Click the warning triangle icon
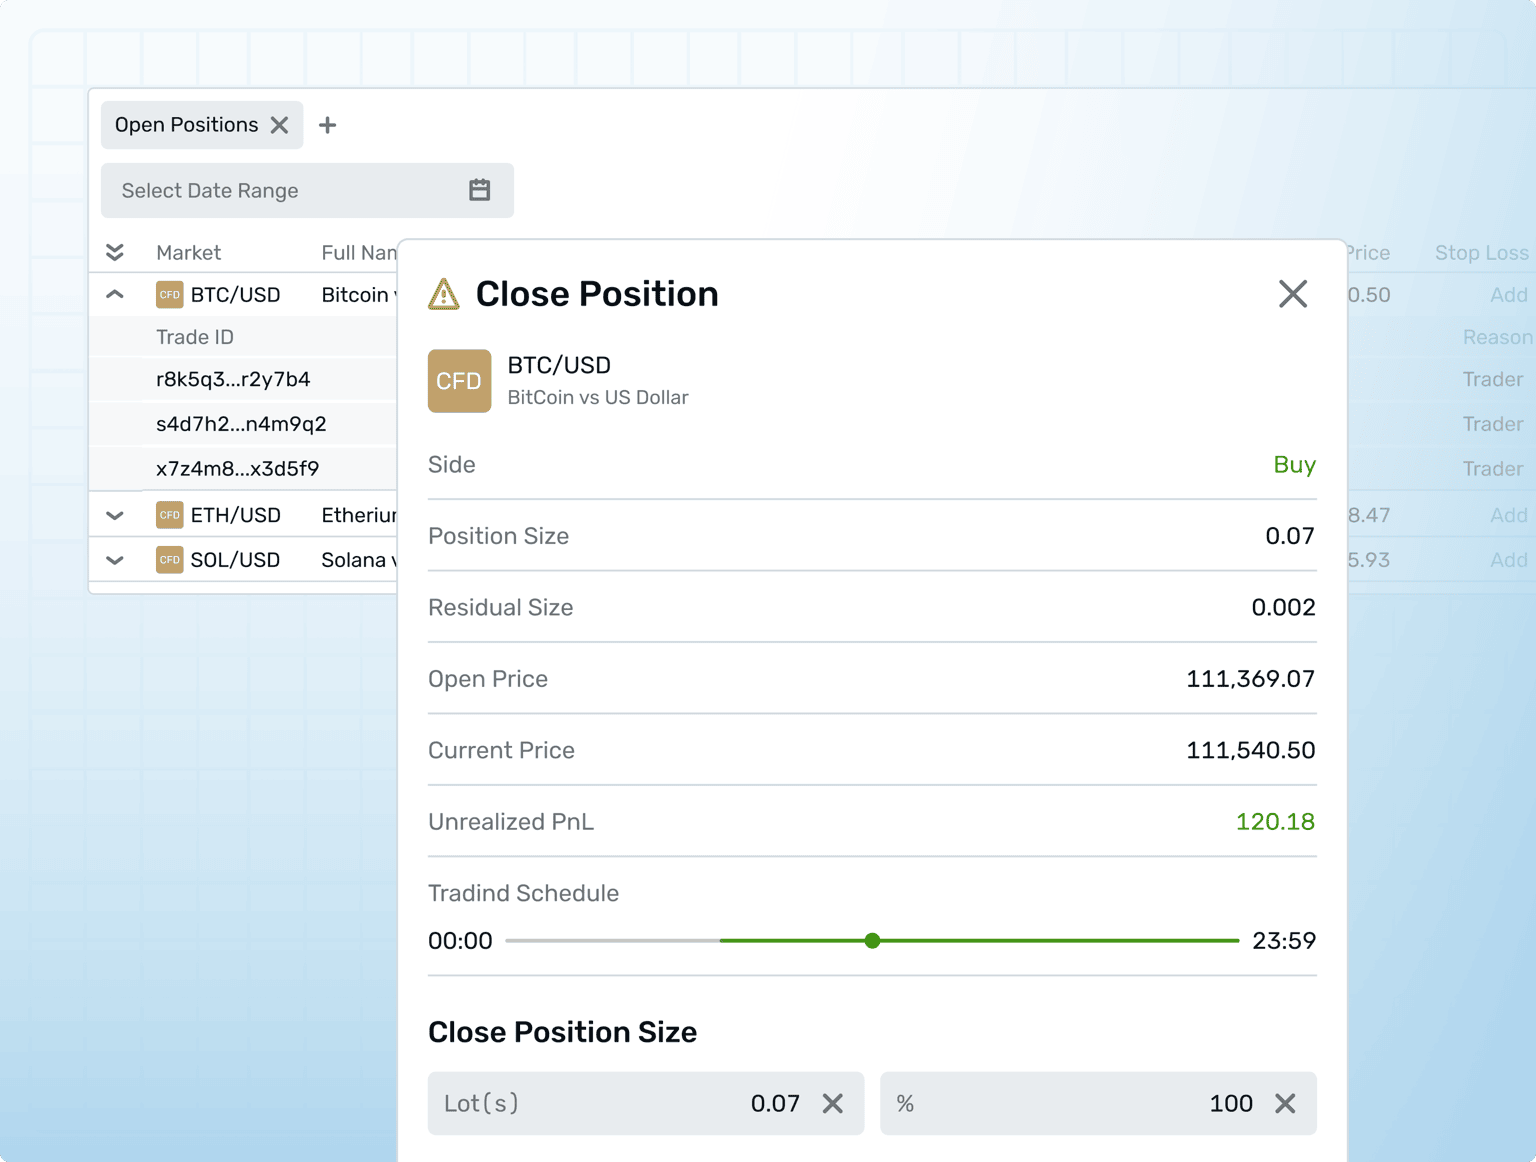1536x1162 pixels. click(x=444, y=294)
